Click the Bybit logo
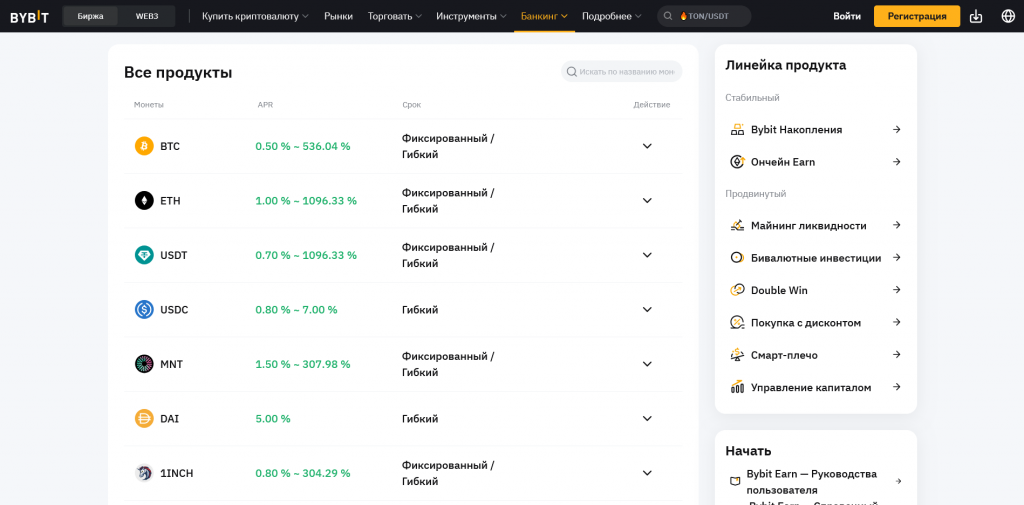This screenshot has width=1024, height=505. coord(29,16)
